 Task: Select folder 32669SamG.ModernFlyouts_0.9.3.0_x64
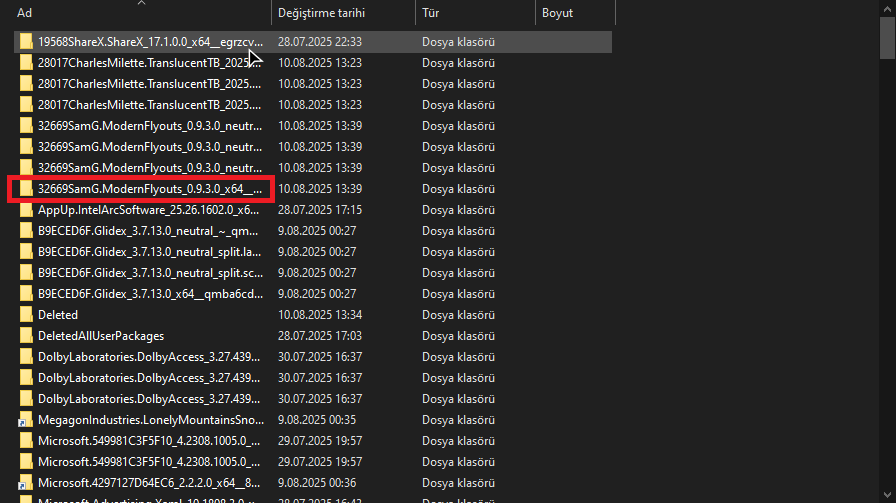point(150,189)
